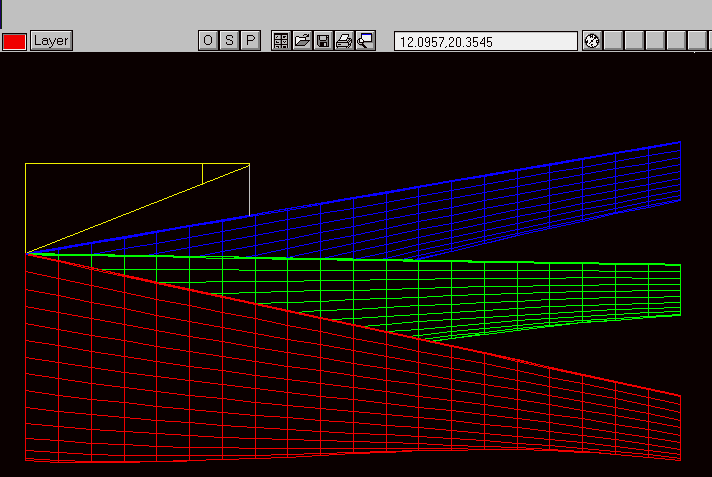This screenshot has height=477, width=712.
Task: Select the zoom window magnifier icon
Action: coord(365,41)
